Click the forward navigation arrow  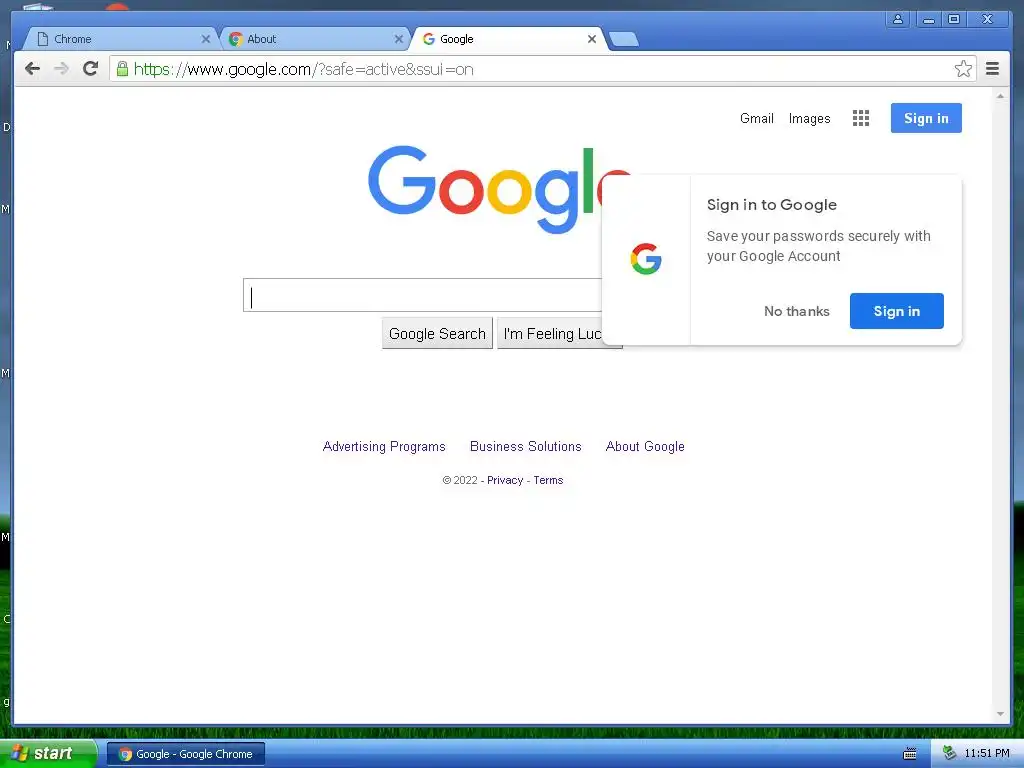click(61, 69)
